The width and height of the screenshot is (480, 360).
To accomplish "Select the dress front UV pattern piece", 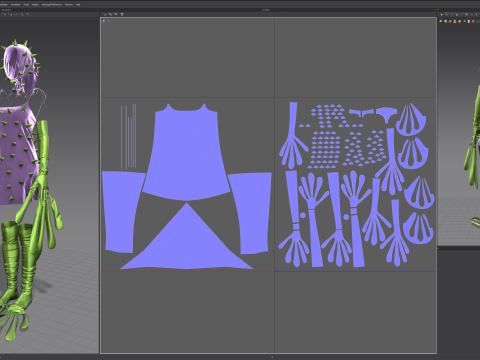I will tap(186, 153).
